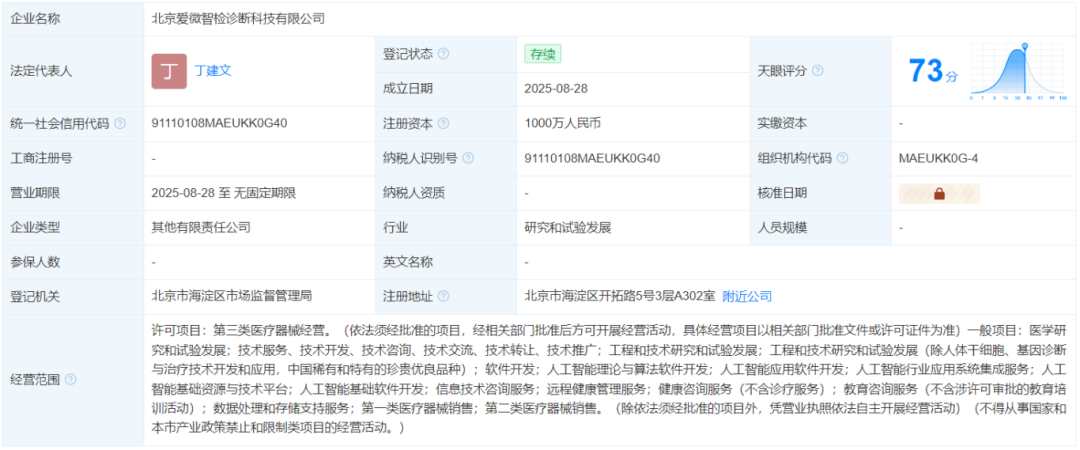
Task: Select the credit code 91110108MAEUKK0G40 under 统一社会信用代码
Action: tap(220, 124)
